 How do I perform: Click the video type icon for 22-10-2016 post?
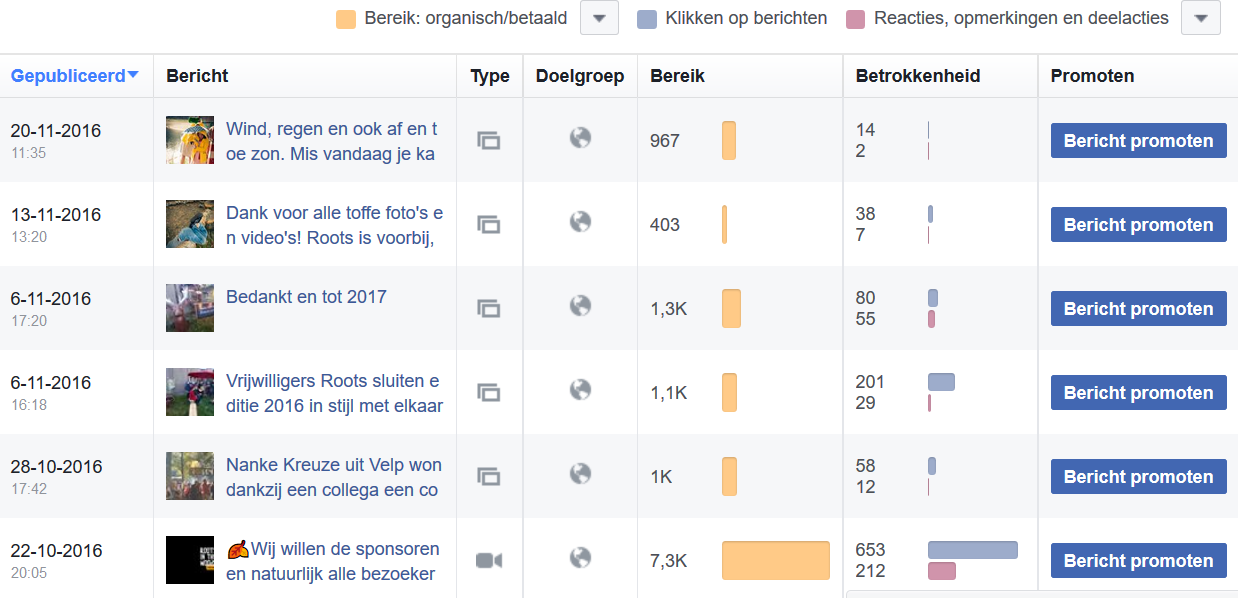[x=488, y=560]
